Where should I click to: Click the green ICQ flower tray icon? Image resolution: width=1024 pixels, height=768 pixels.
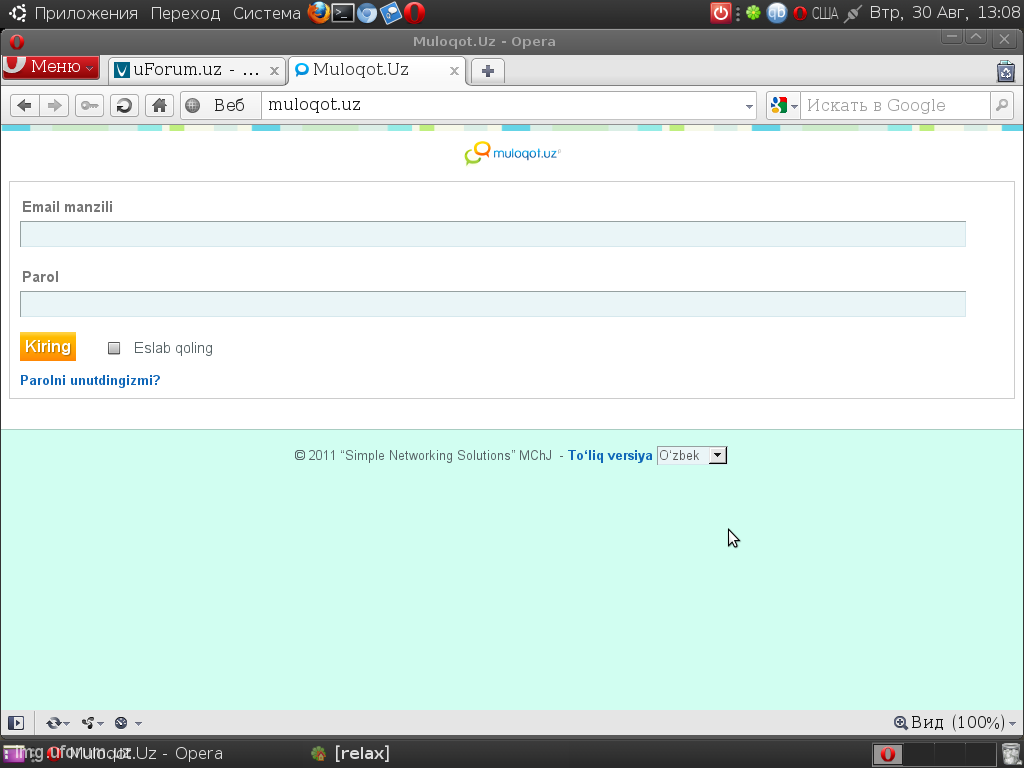[x=753, y=13]
